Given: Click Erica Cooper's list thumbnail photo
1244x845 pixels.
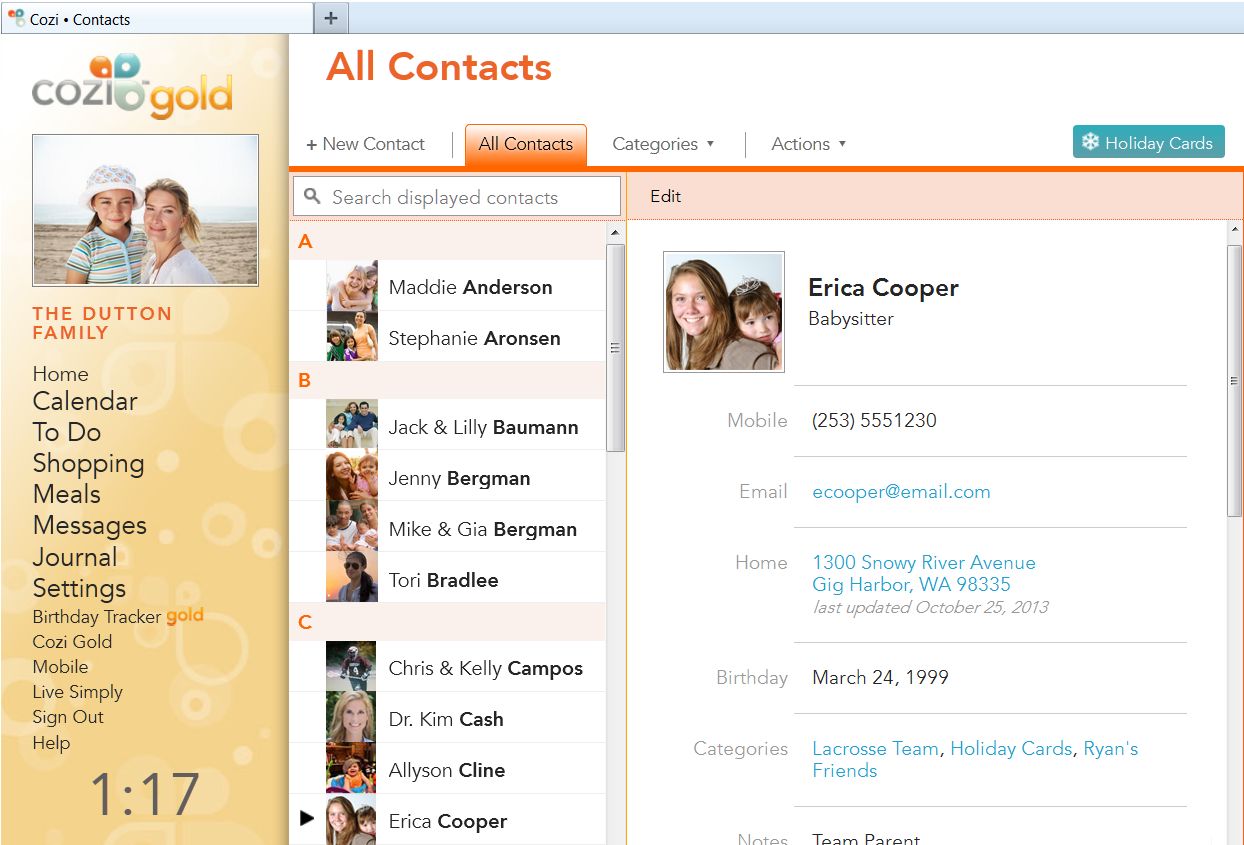Looking at the screenshot, I should coord(352,820).
